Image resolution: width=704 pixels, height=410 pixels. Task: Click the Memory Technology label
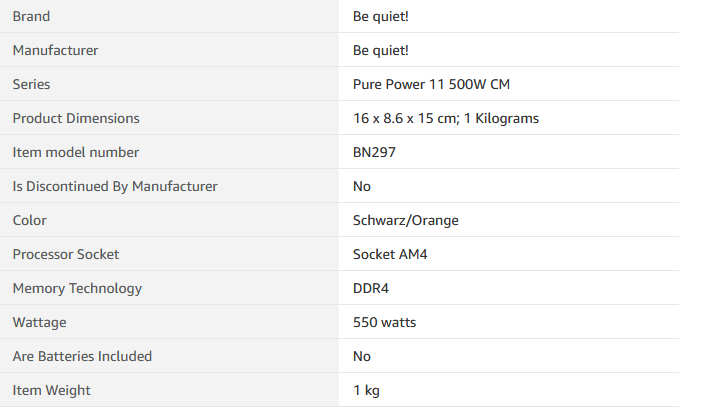pos(77,288)
